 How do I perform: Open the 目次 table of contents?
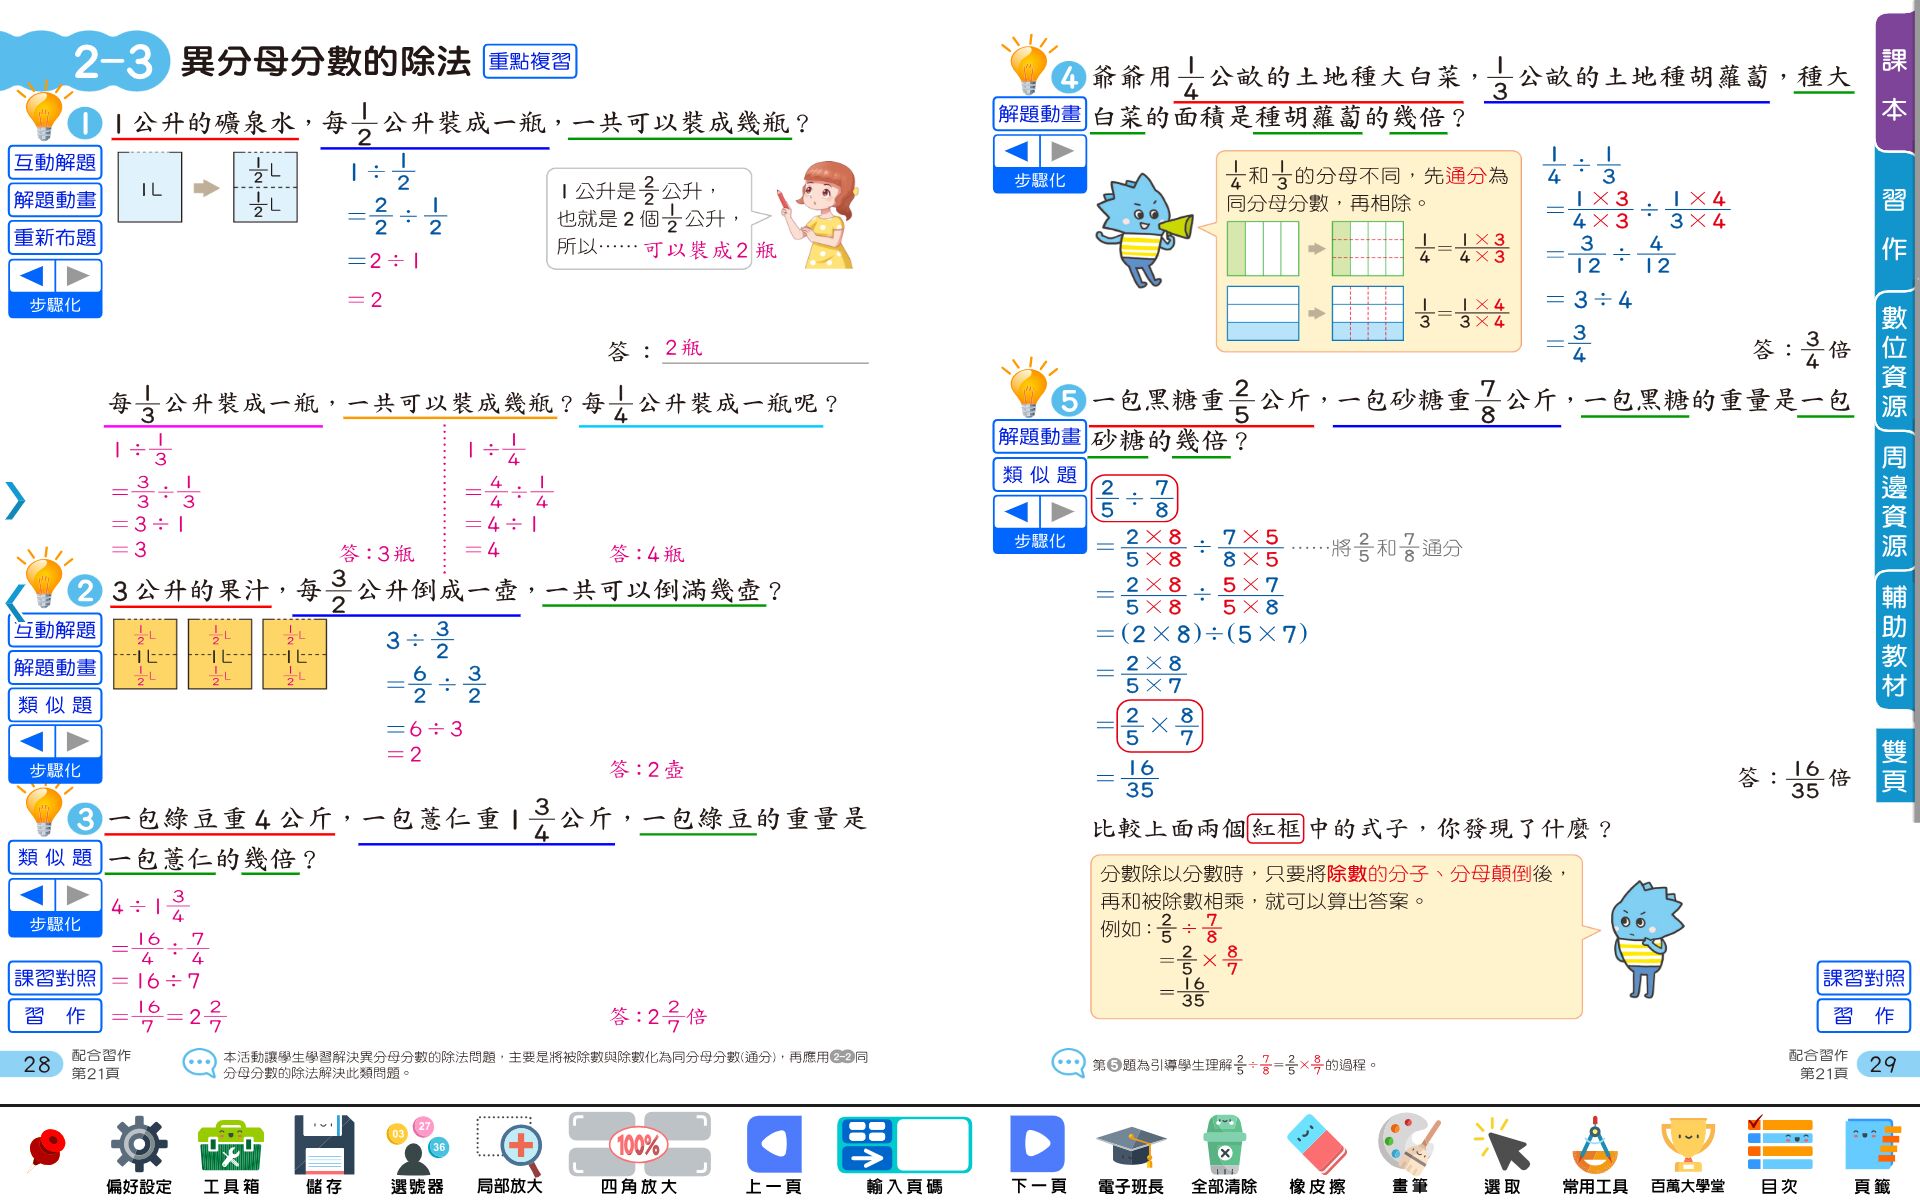1779,1146
